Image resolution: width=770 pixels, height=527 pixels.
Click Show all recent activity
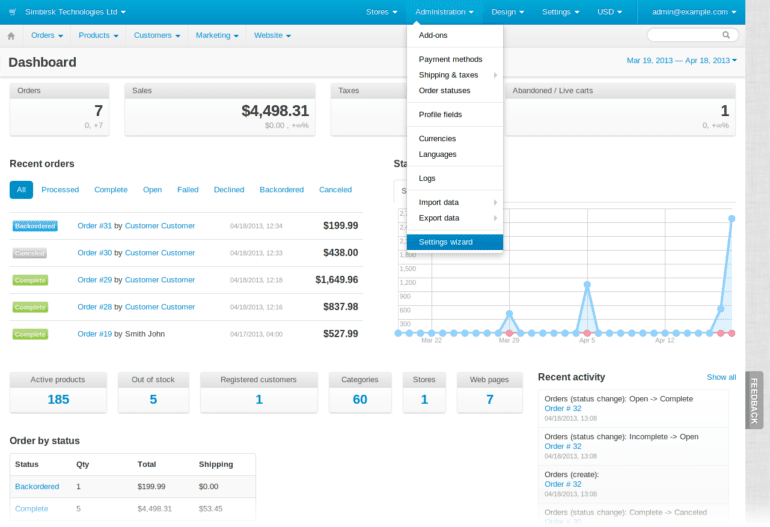721,377
